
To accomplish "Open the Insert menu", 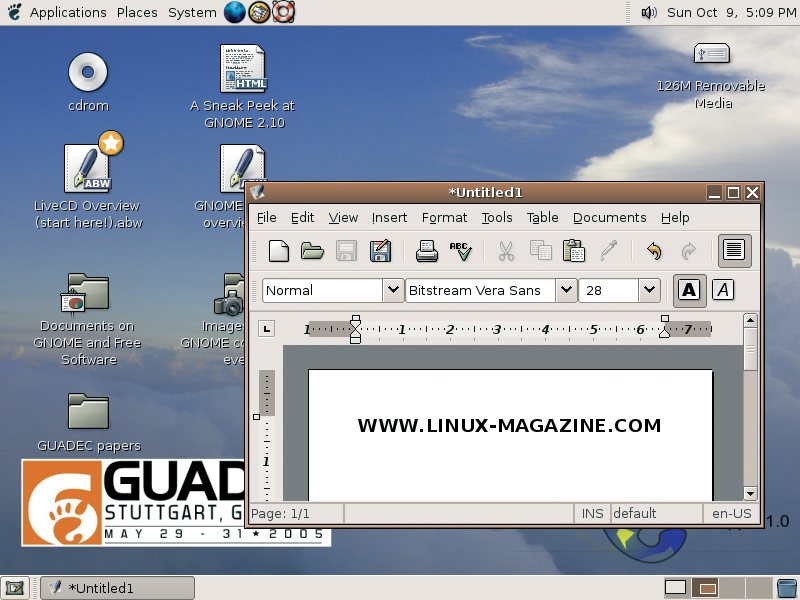I will tap(389, 218).
